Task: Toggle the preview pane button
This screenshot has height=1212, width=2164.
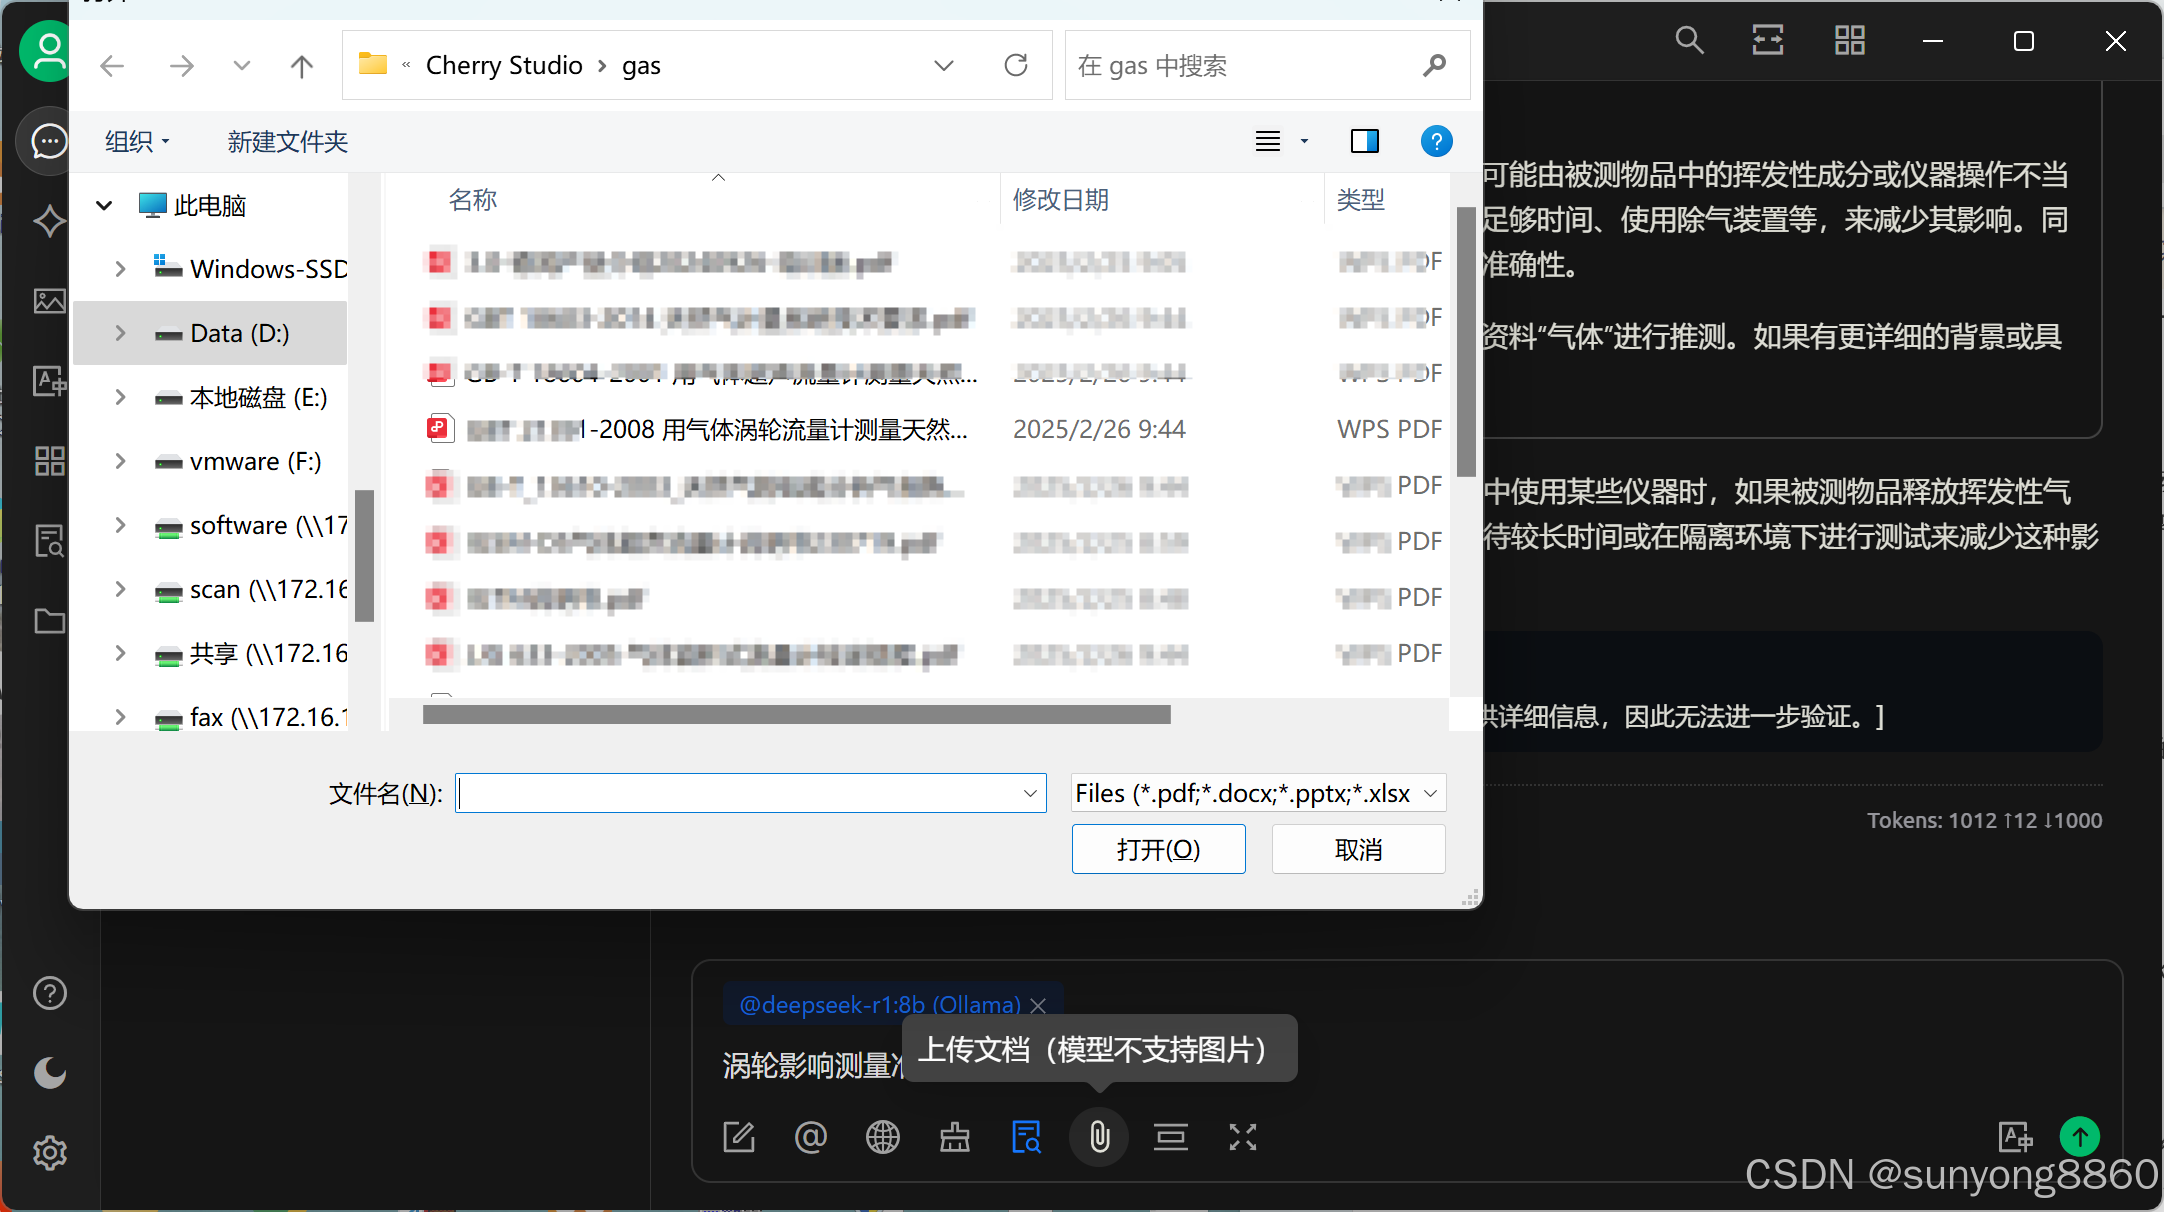Action: [x=1364, y=141]
